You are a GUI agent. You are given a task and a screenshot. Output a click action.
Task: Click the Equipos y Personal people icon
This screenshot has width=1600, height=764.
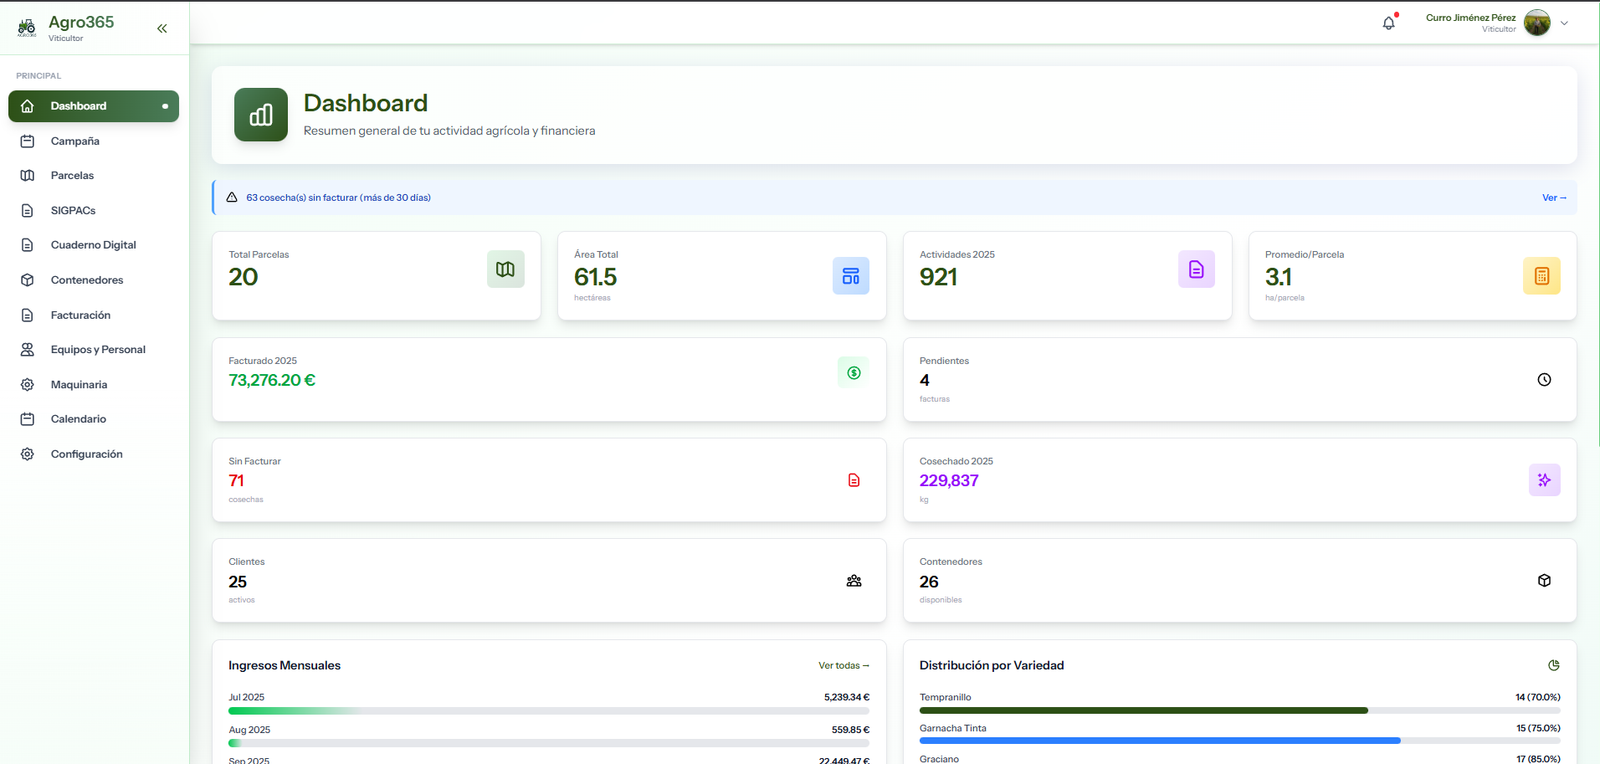[x=28, y=350]
